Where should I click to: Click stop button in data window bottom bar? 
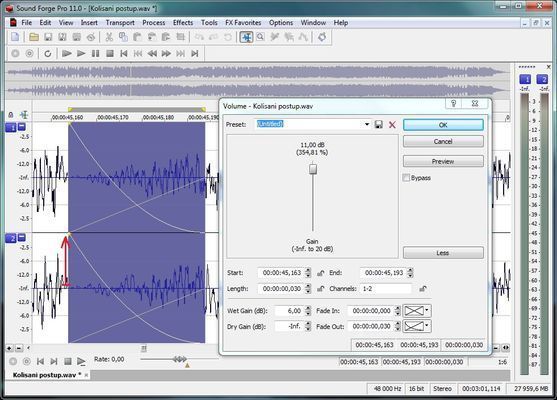pyautogui.click(x=67, y=362)
